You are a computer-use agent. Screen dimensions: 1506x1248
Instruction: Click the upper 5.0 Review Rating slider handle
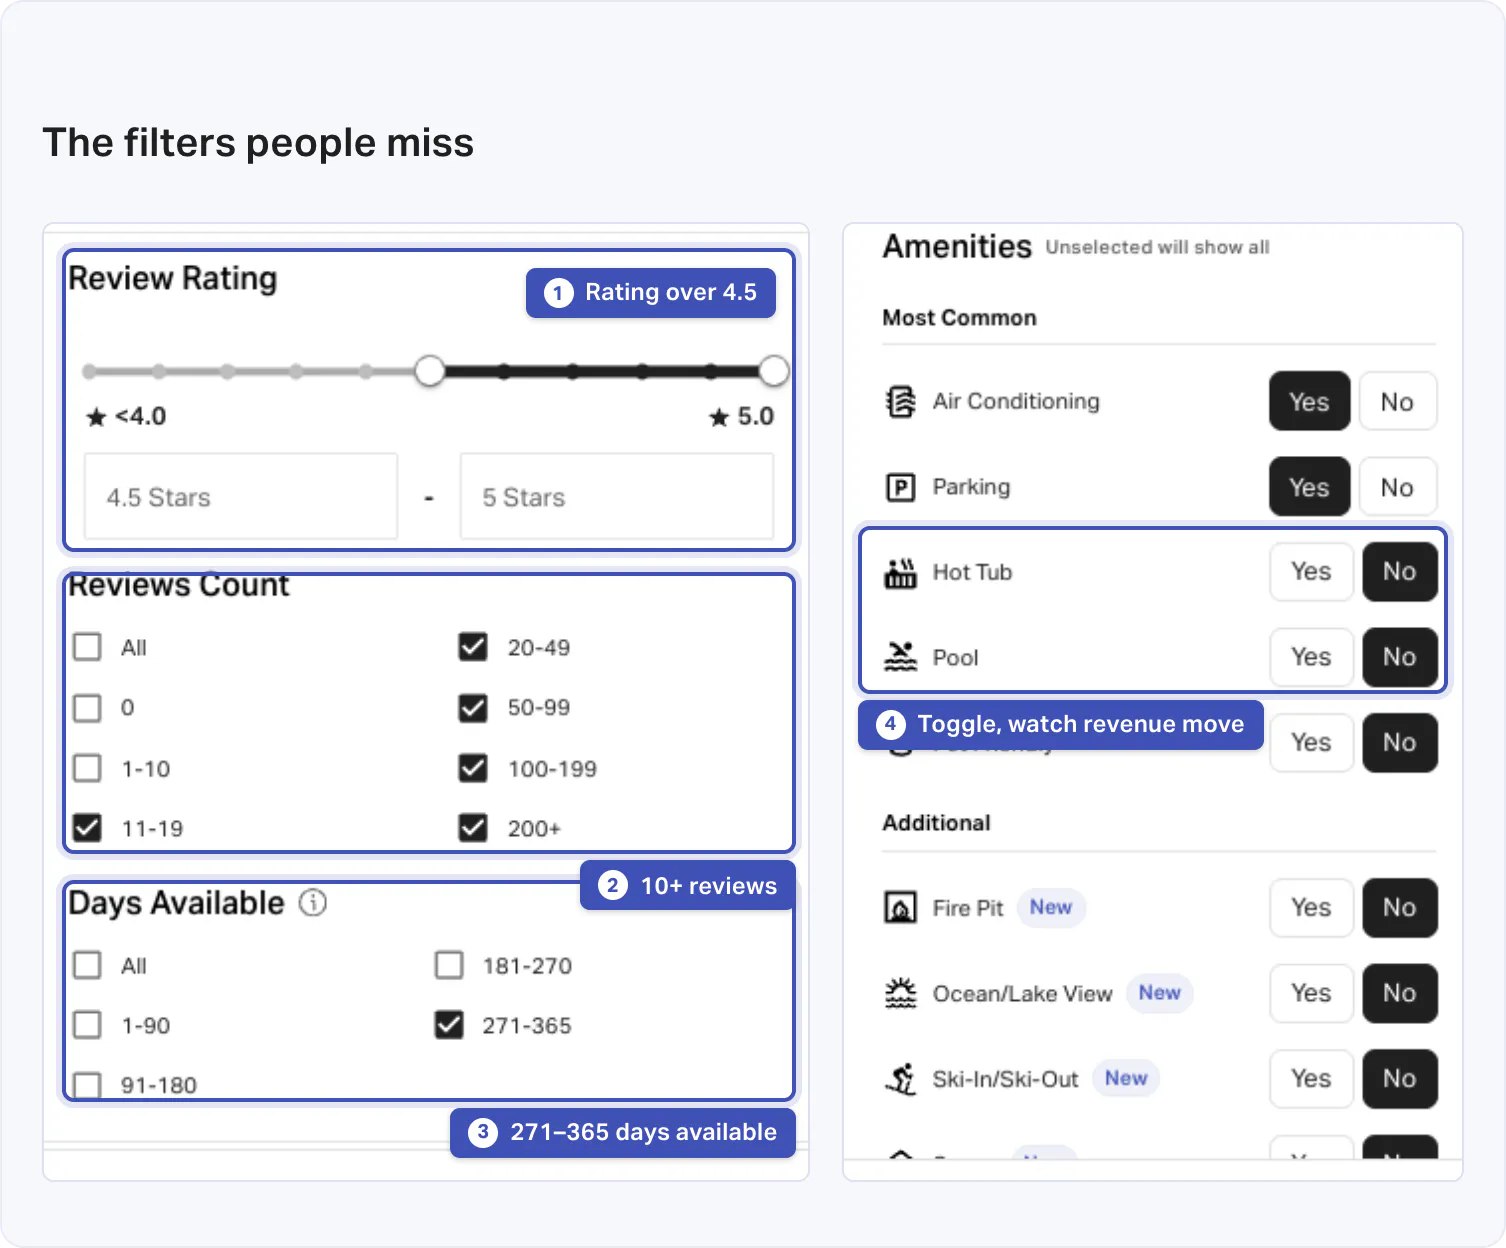point(774,371)
